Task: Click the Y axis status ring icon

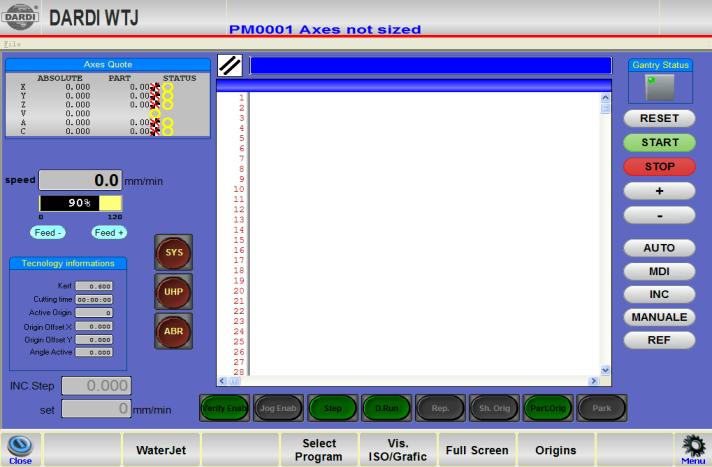Action: (x=168, y=96)
